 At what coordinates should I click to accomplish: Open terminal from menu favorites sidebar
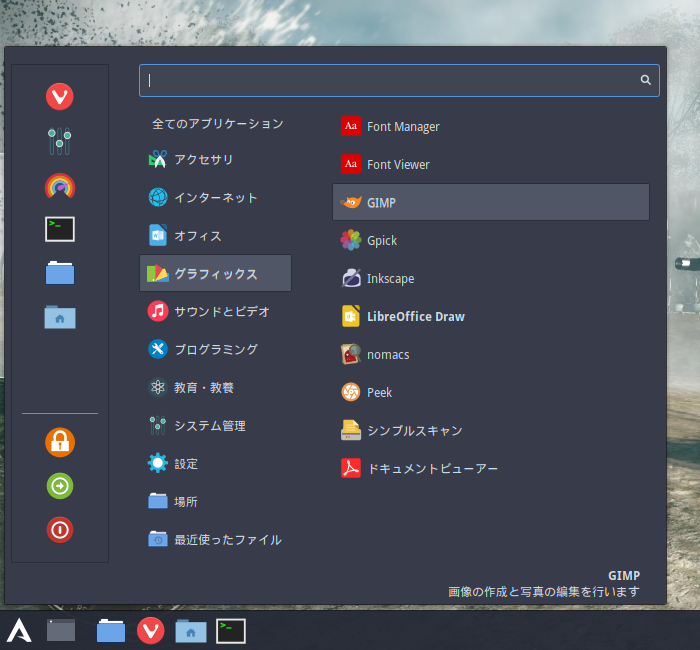coord(60,229)
